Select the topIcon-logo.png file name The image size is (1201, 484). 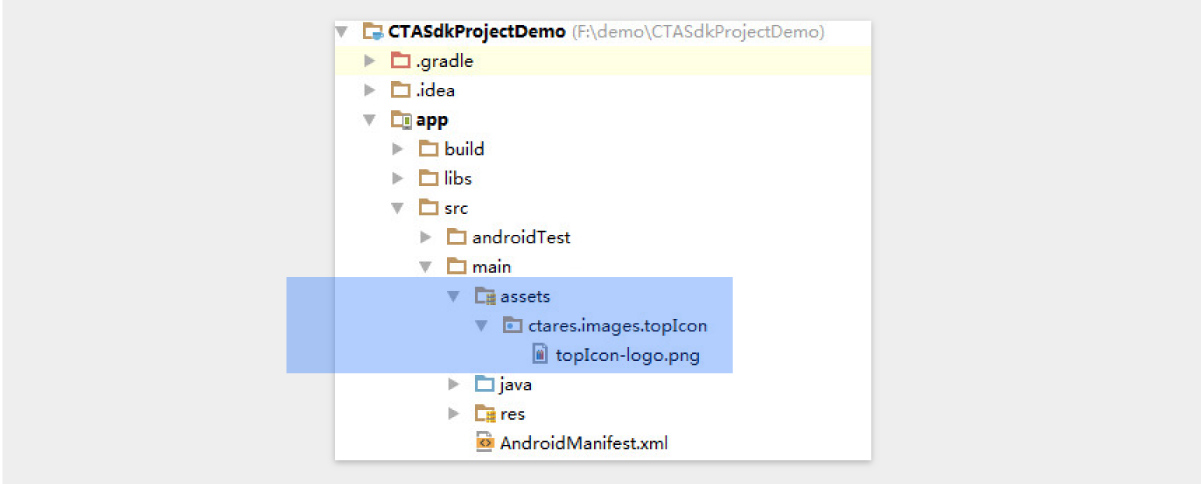click(x=614, y=354)
